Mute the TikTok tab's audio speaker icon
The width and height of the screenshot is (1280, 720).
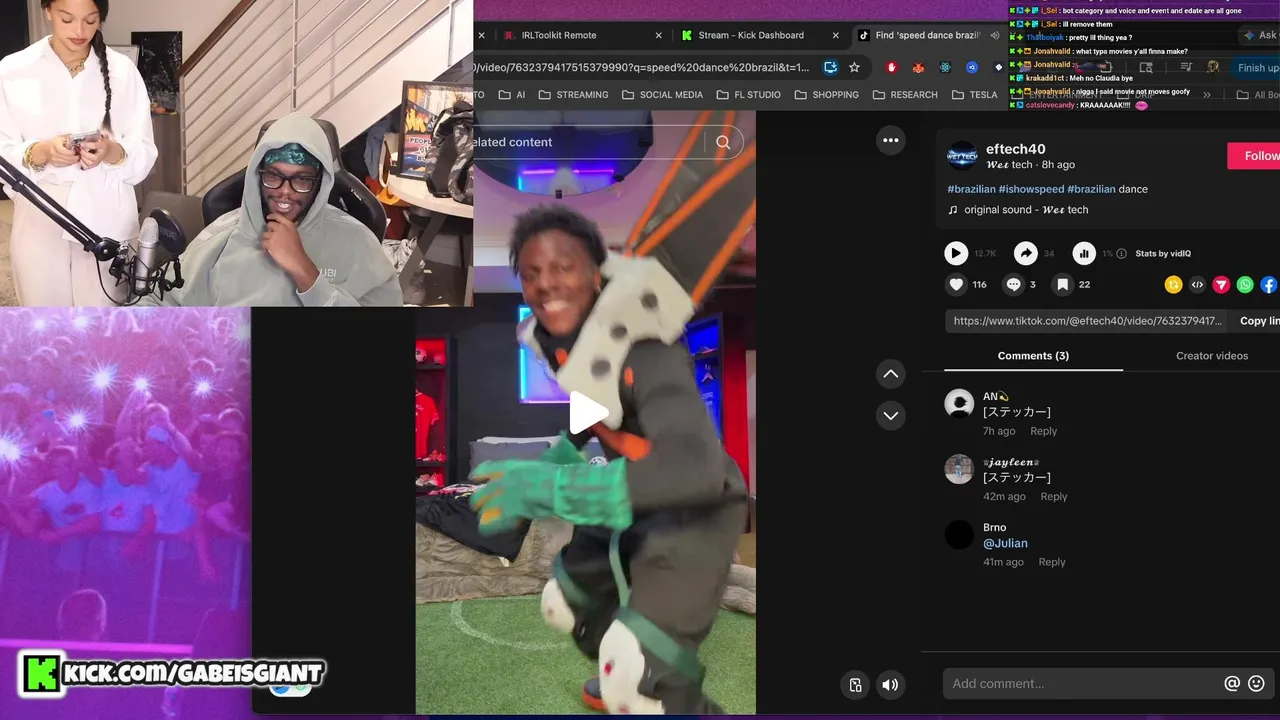point(995,35)
